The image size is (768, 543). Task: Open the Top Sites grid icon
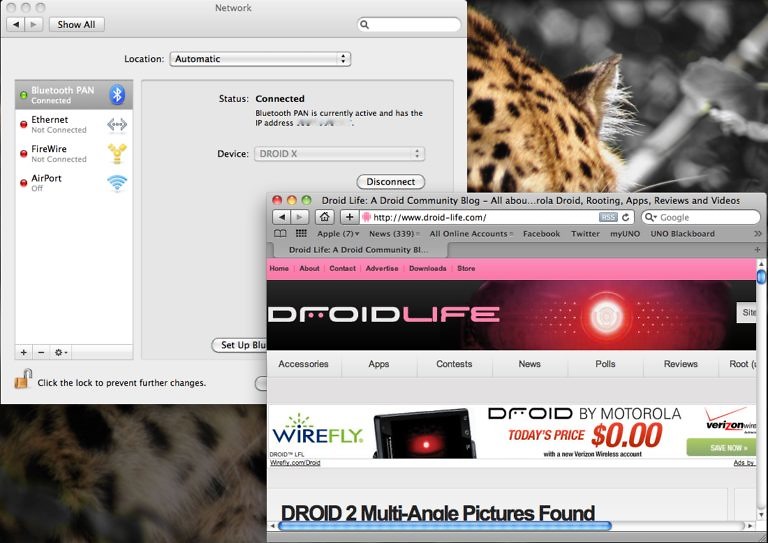301,234
